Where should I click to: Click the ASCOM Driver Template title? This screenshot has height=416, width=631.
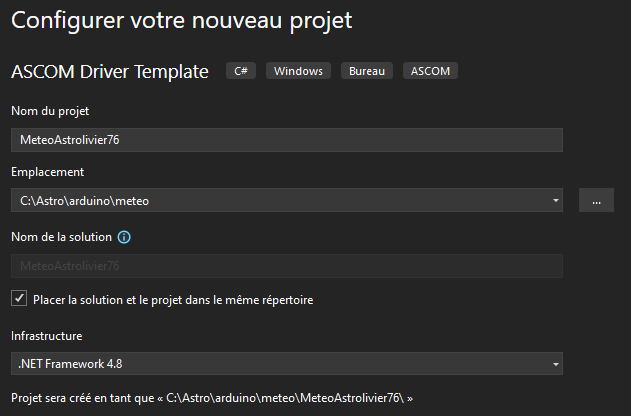109,71
